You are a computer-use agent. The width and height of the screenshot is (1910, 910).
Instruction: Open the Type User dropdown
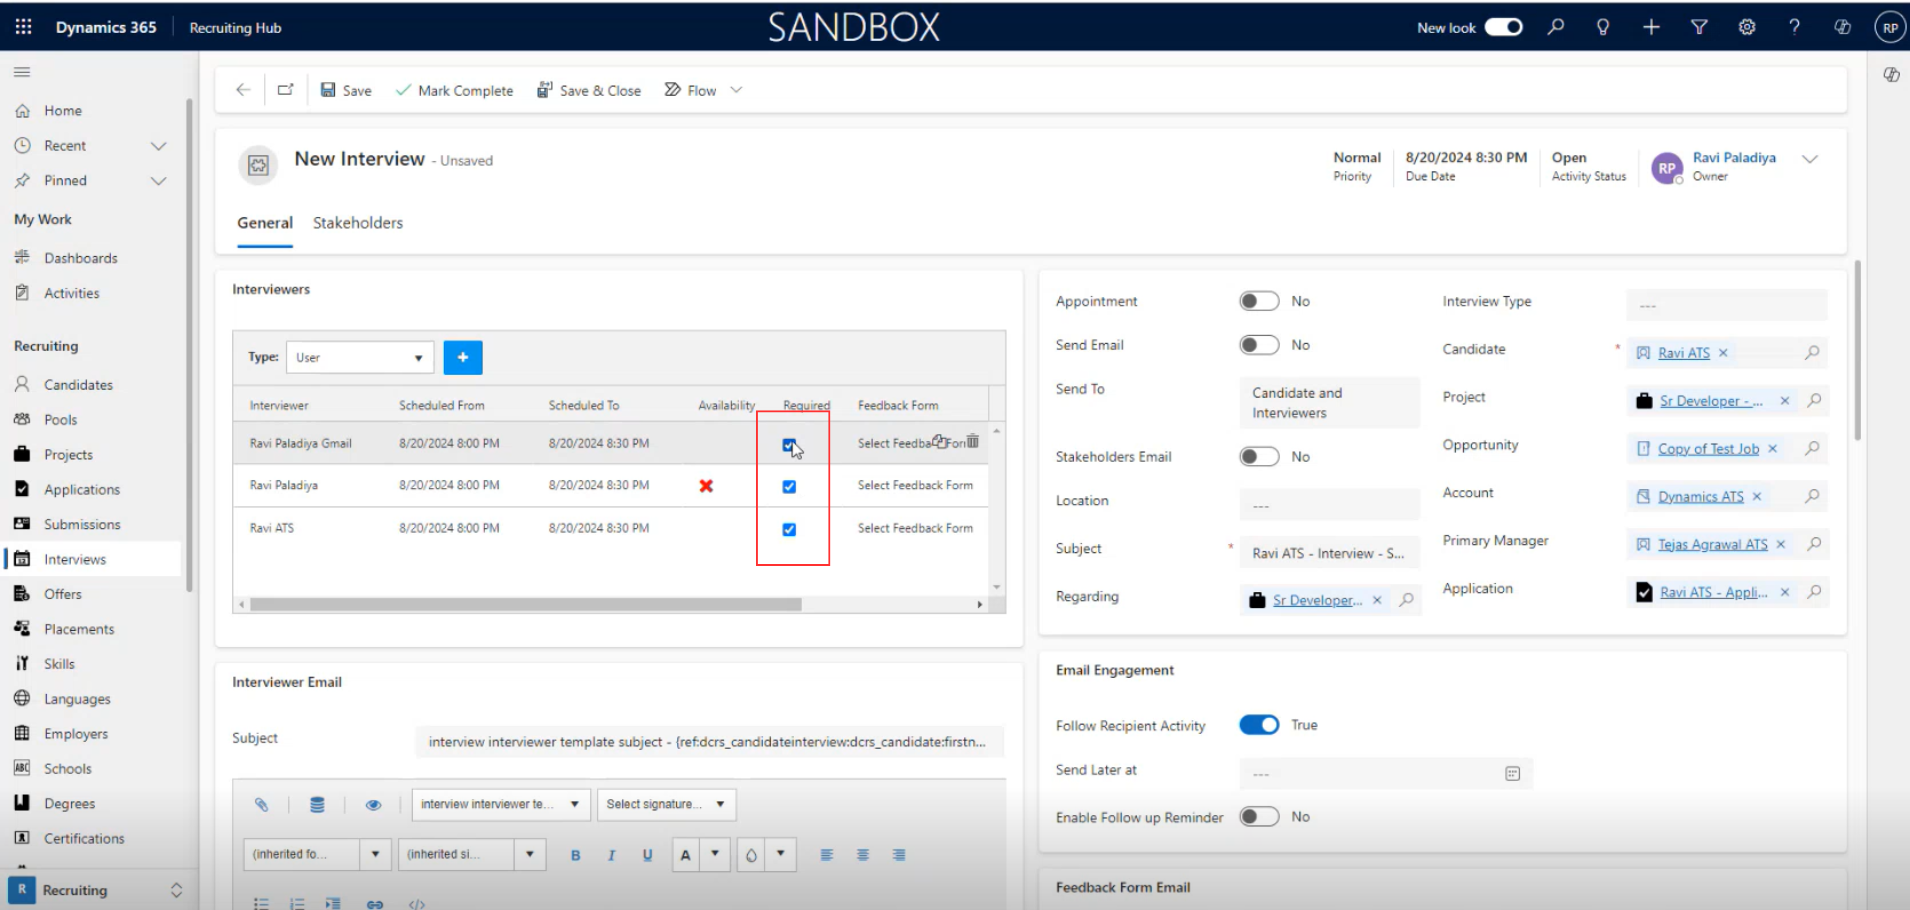(360, 357)
